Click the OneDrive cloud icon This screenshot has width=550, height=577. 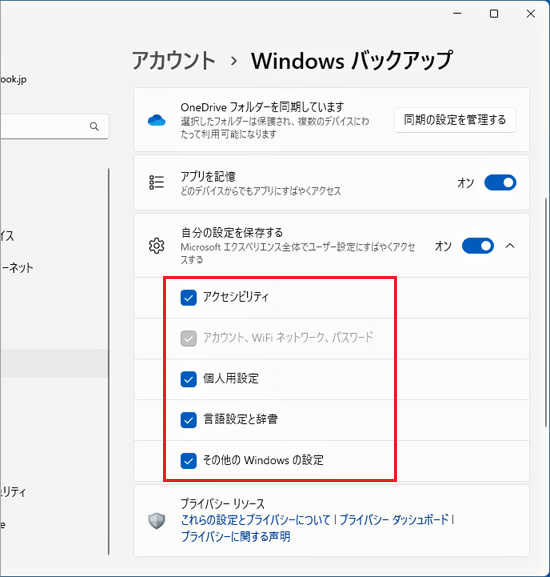pos(156,120)
